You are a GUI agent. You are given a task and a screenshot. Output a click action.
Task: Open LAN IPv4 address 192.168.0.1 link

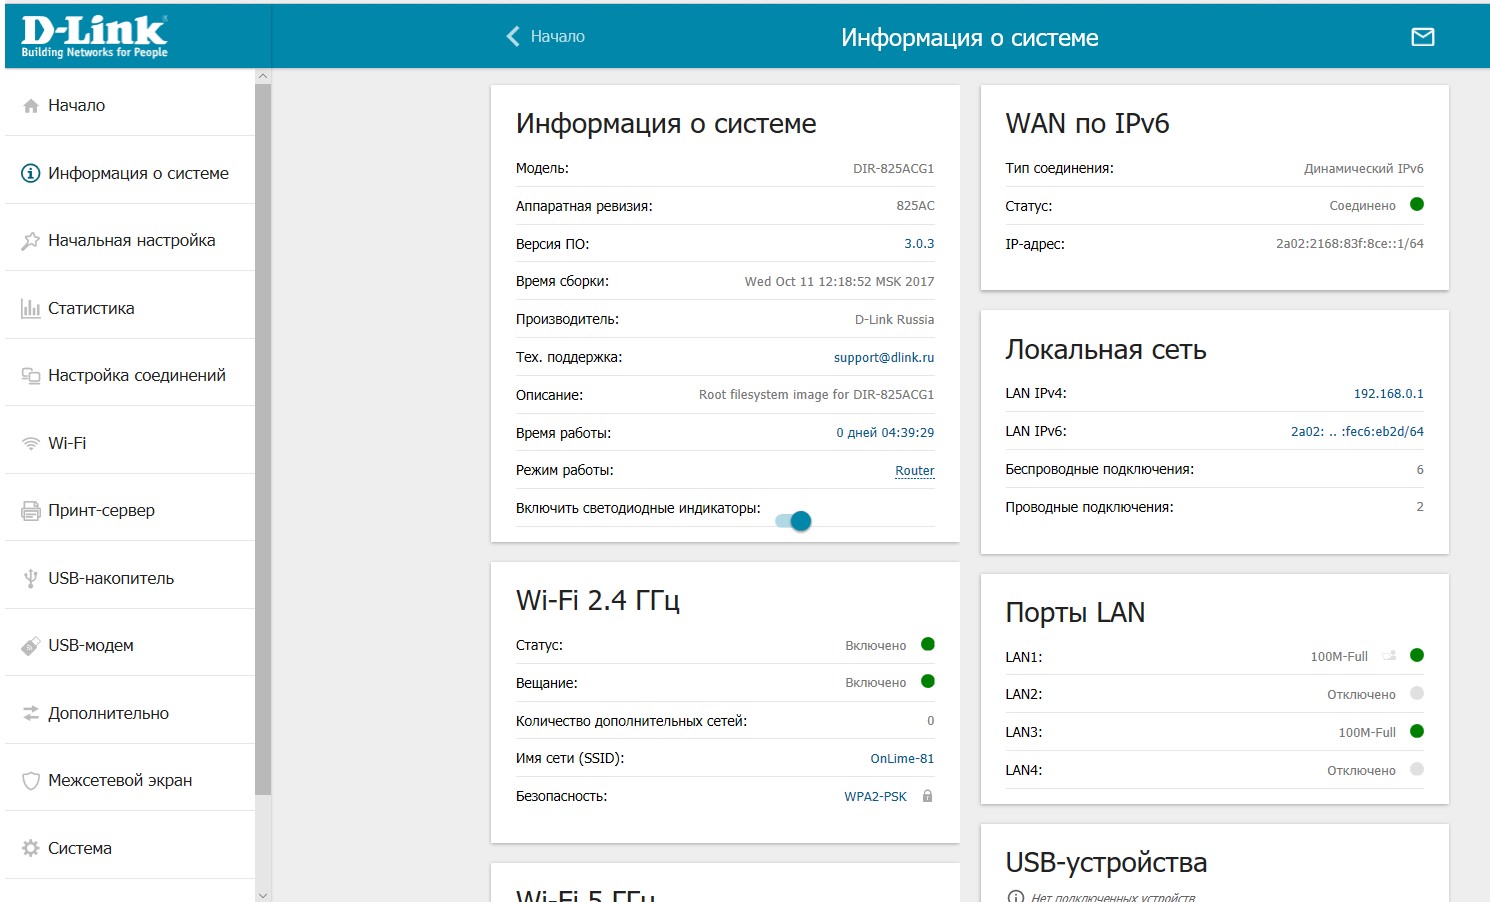coord(1388,394)
